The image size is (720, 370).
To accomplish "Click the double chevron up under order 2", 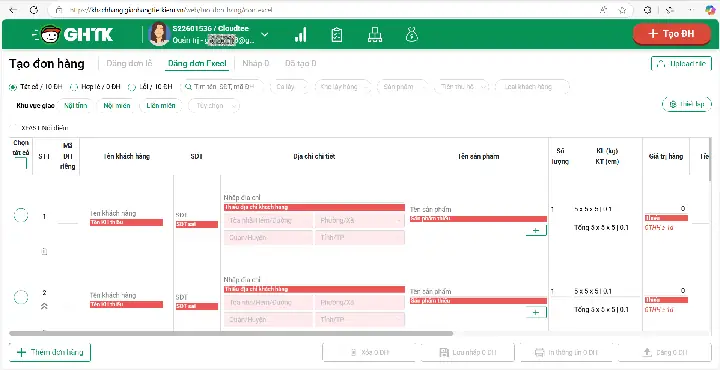I will click(x=44, y=306).
